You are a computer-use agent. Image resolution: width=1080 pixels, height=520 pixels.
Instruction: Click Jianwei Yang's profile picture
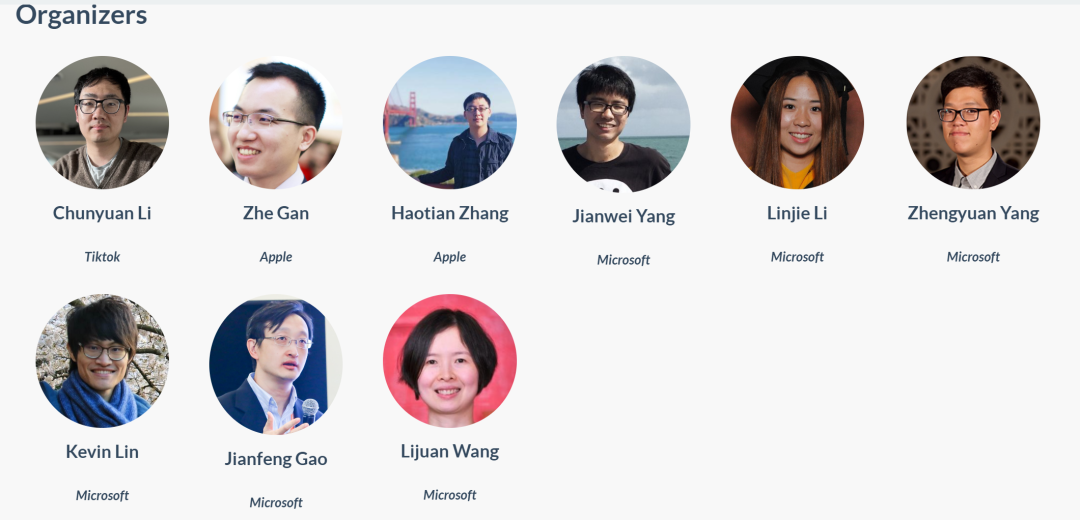coord(623,123)
